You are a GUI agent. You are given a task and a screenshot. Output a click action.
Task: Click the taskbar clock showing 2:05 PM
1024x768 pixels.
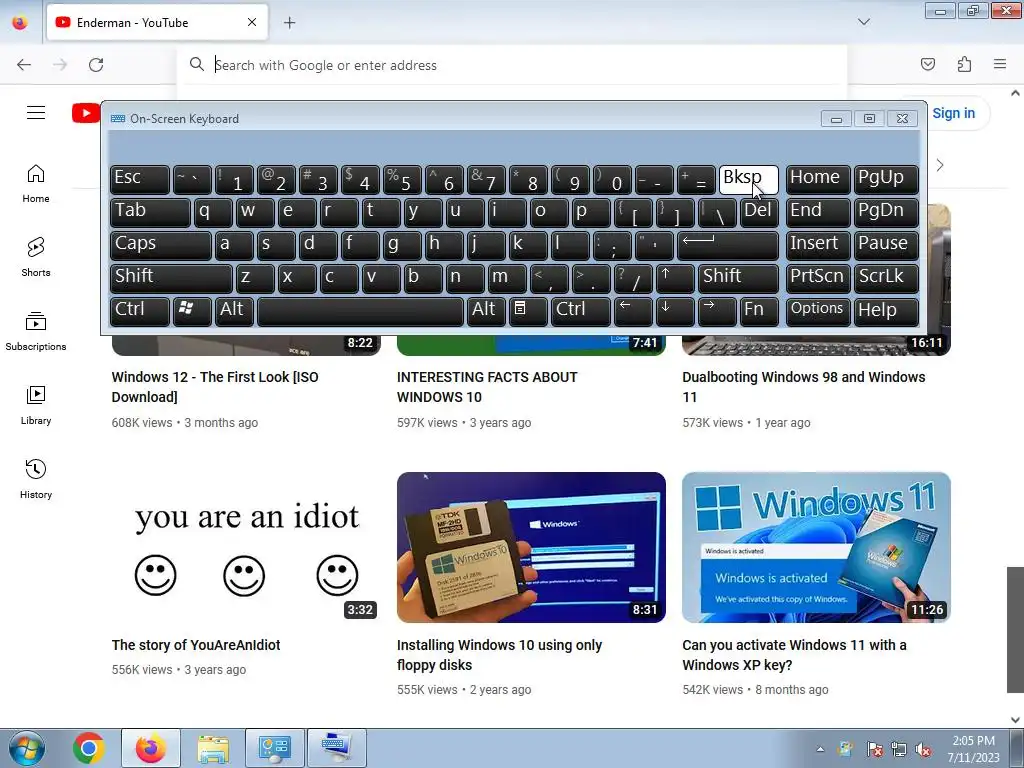pyautogui.click(x=973, y=749)
